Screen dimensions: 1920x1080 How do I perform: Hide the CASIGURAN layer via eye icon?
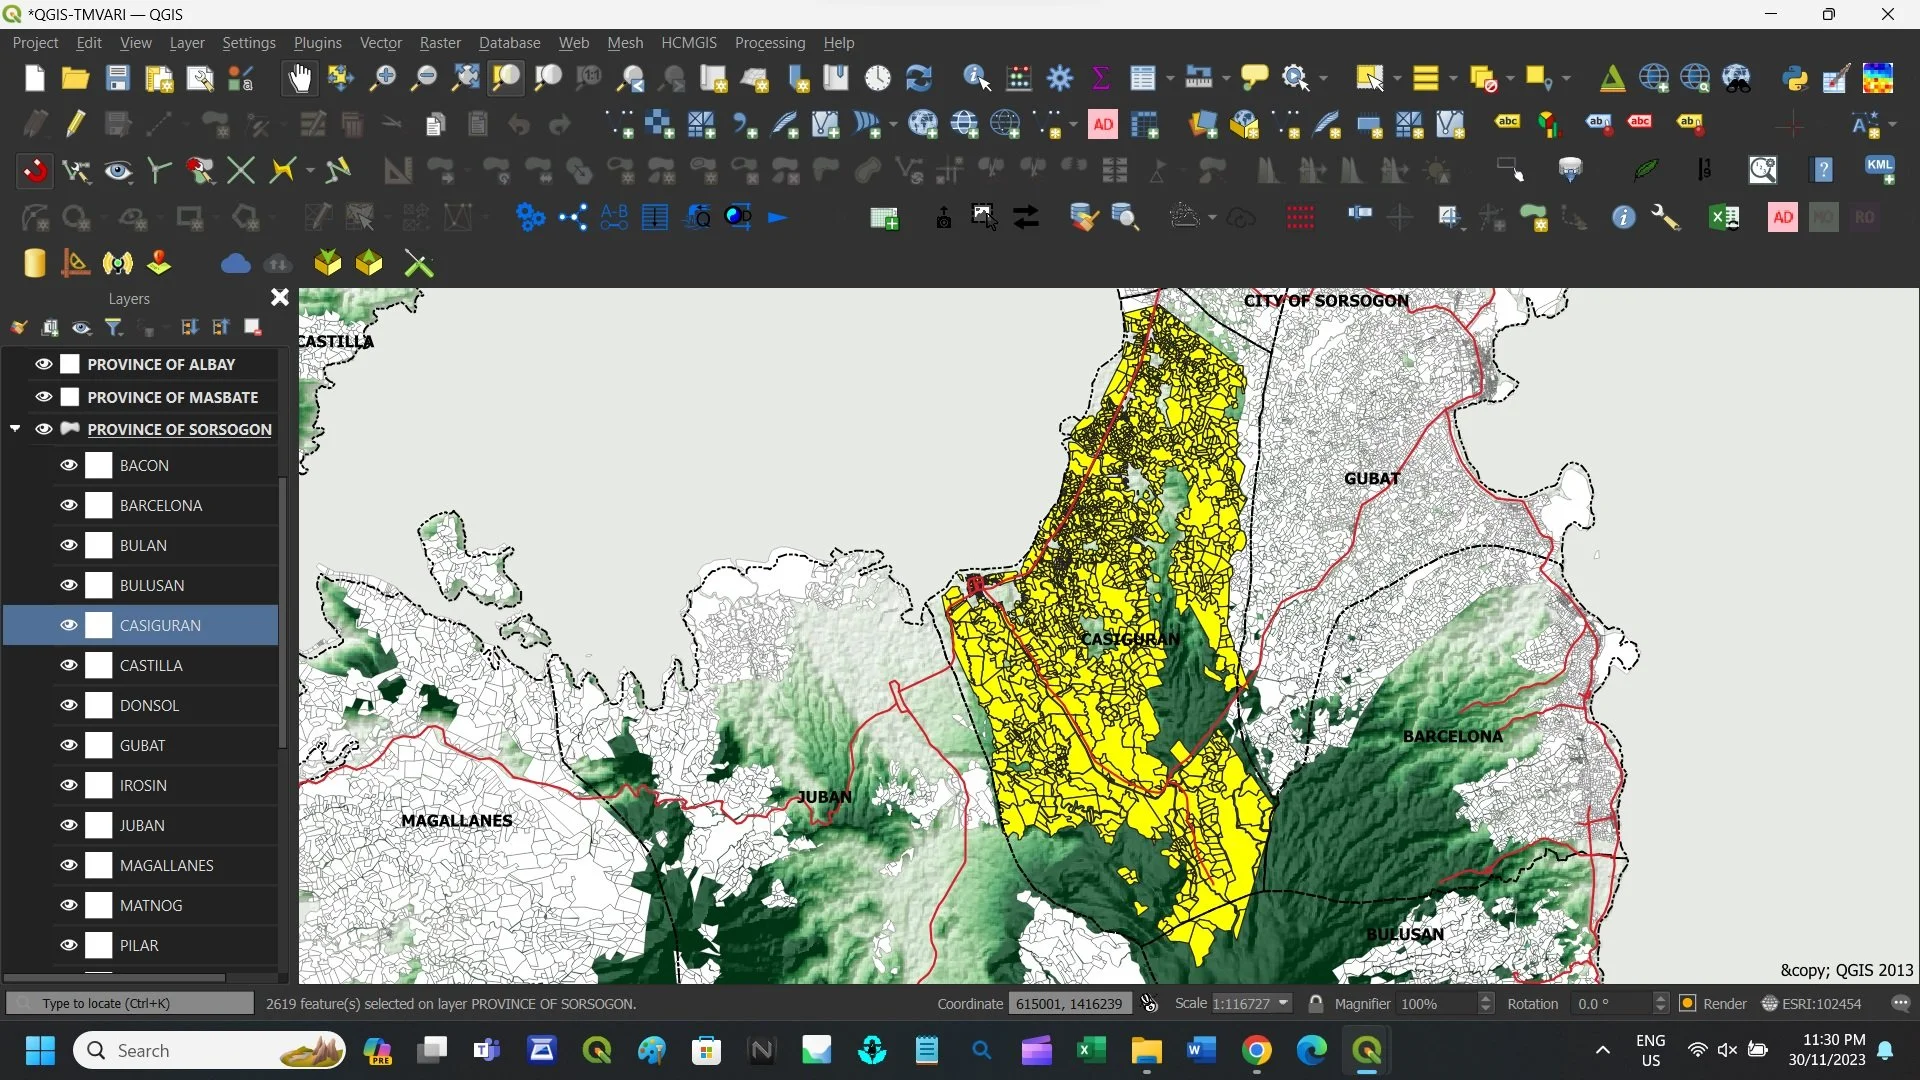pos(69,625)
